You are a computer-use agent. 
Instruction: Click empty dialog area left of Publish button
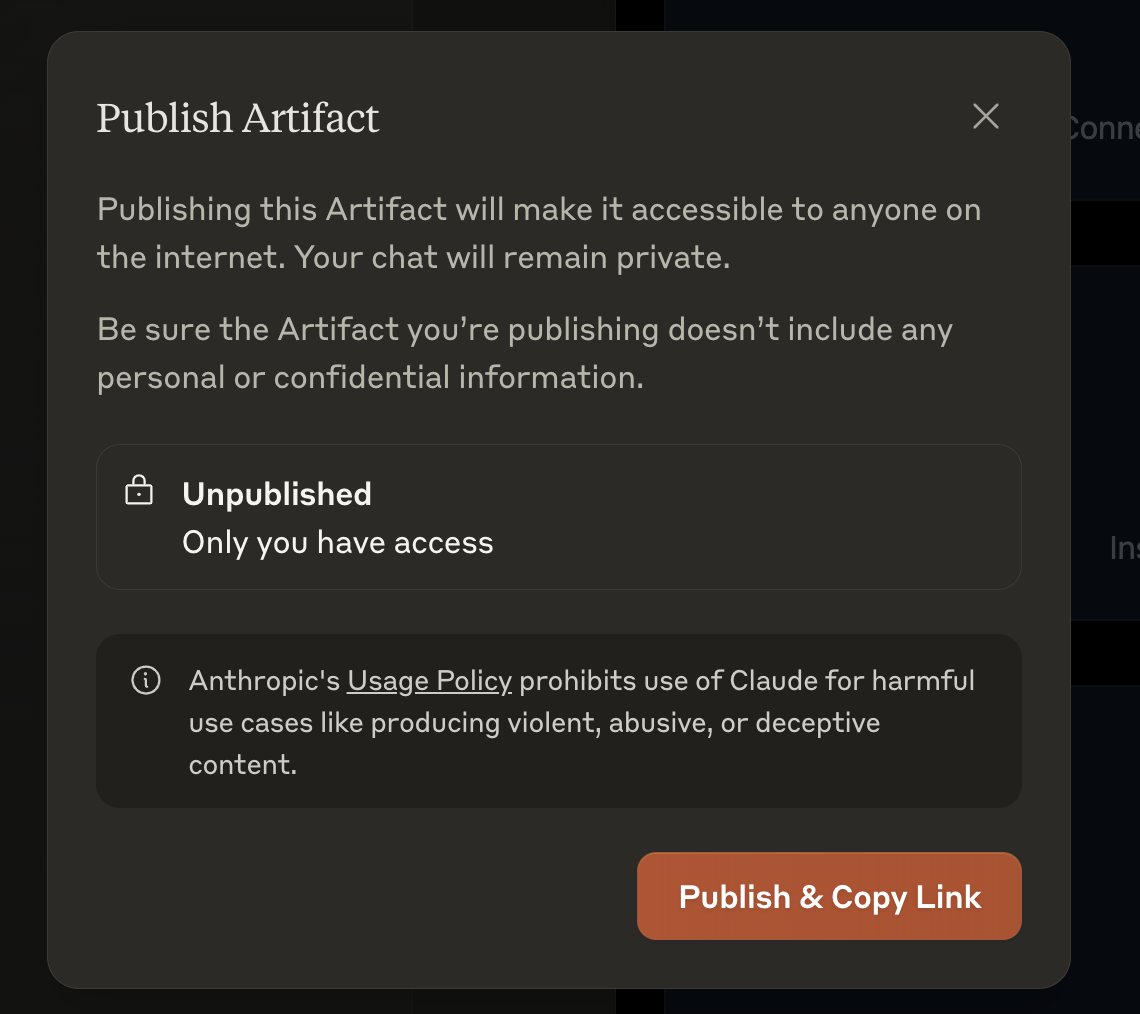tap(364, 896)
